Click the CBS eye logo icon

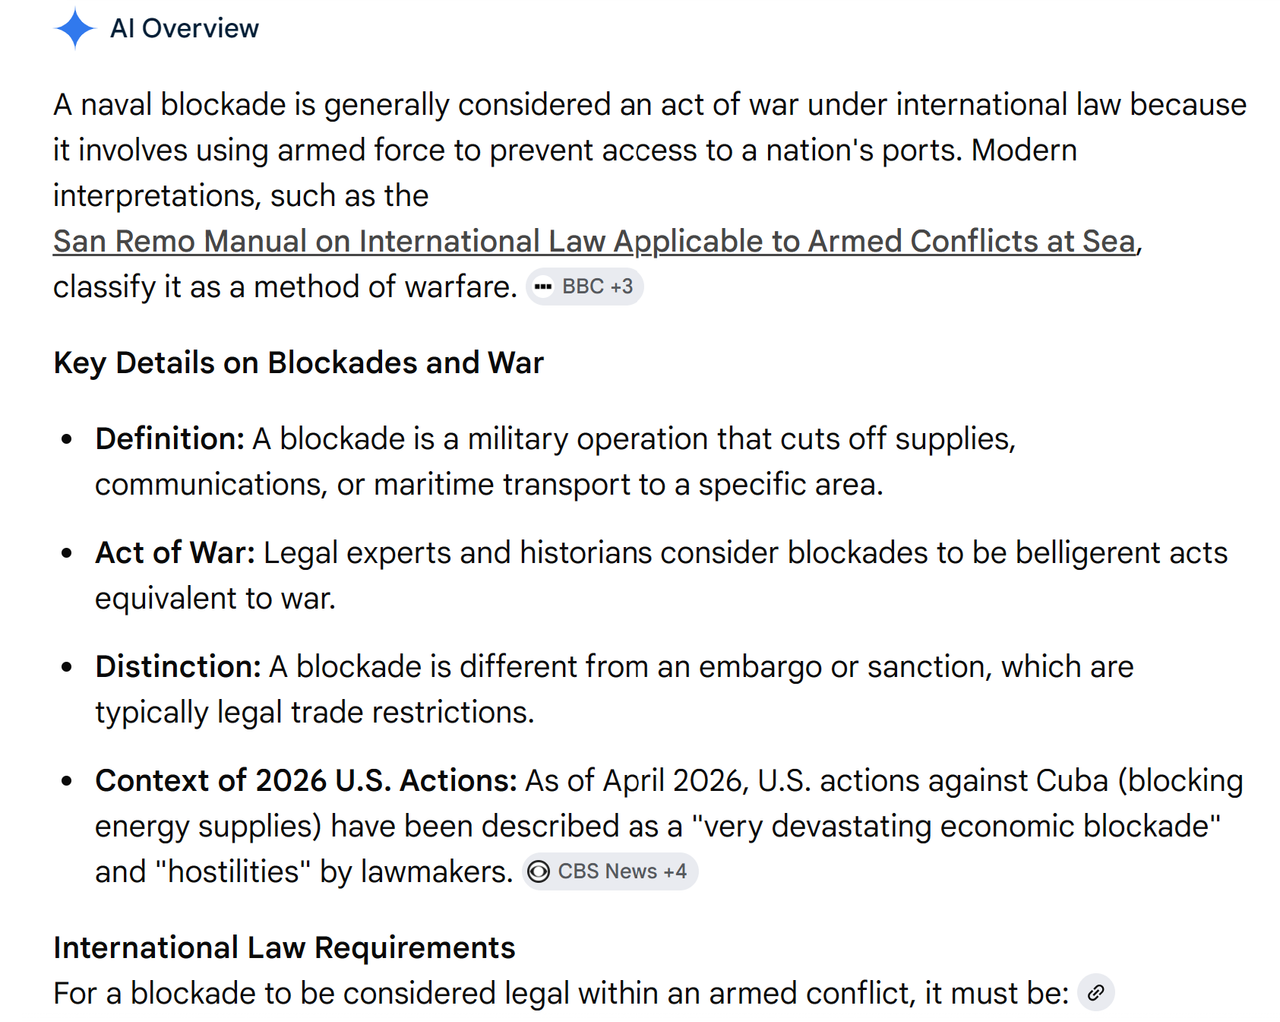[538, 872]
